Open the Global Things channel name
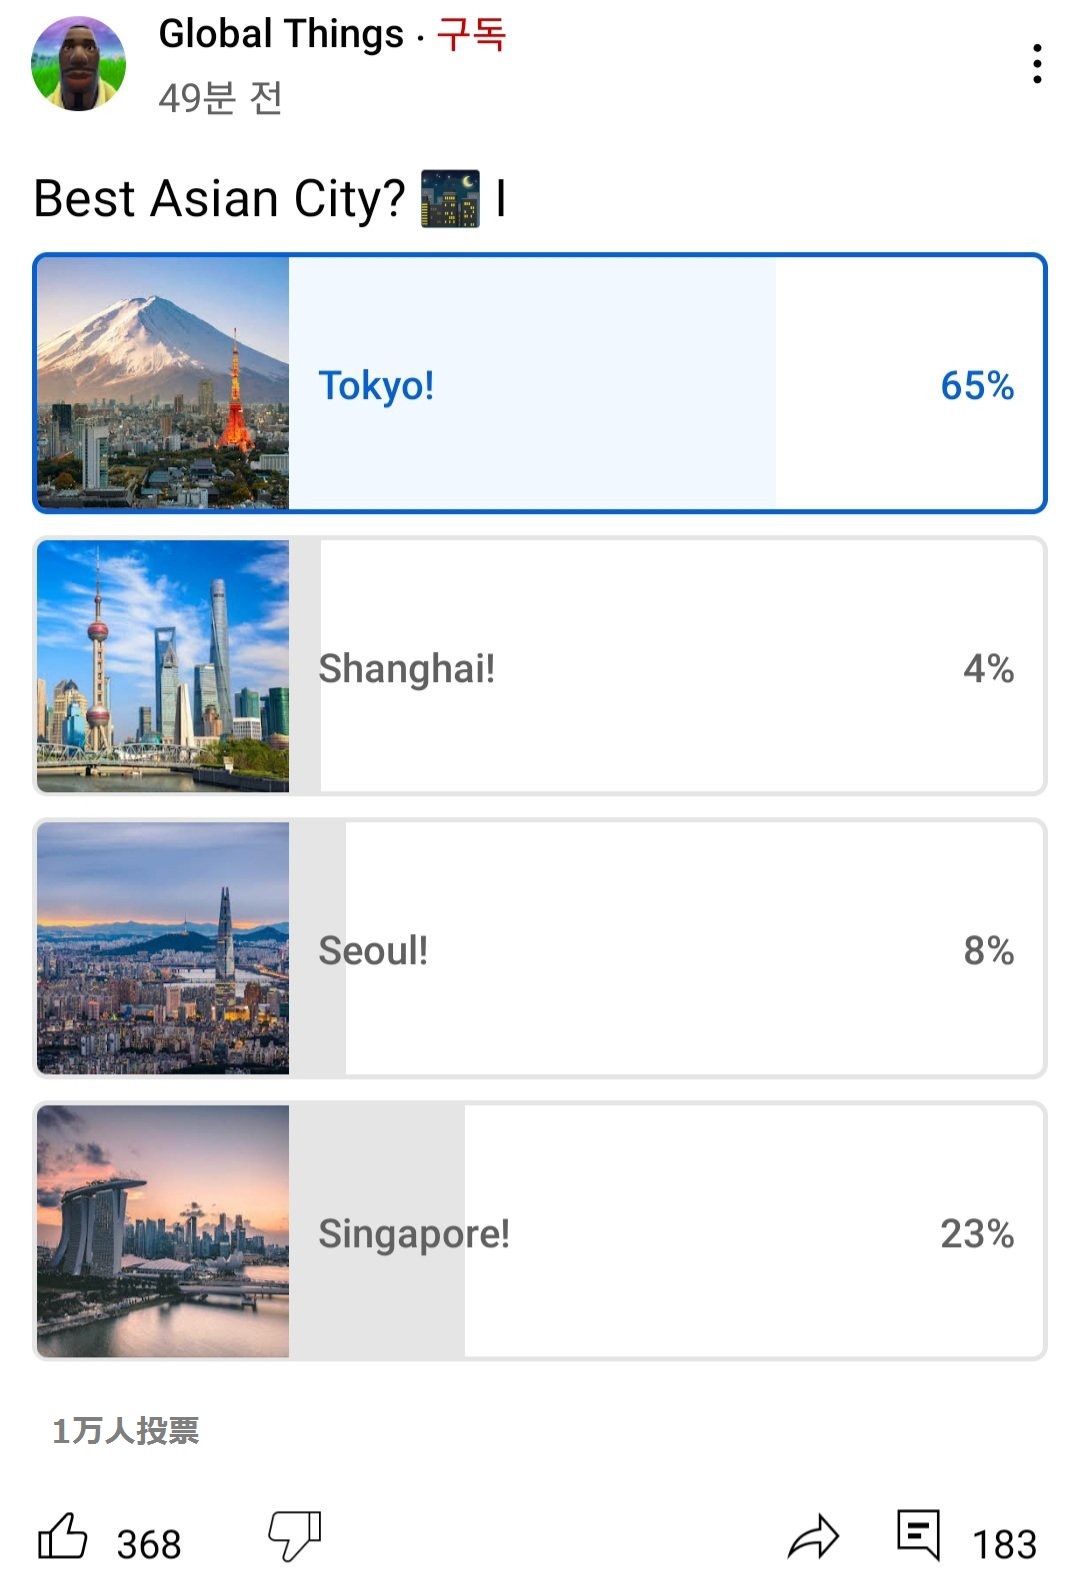 click(281, 35)
